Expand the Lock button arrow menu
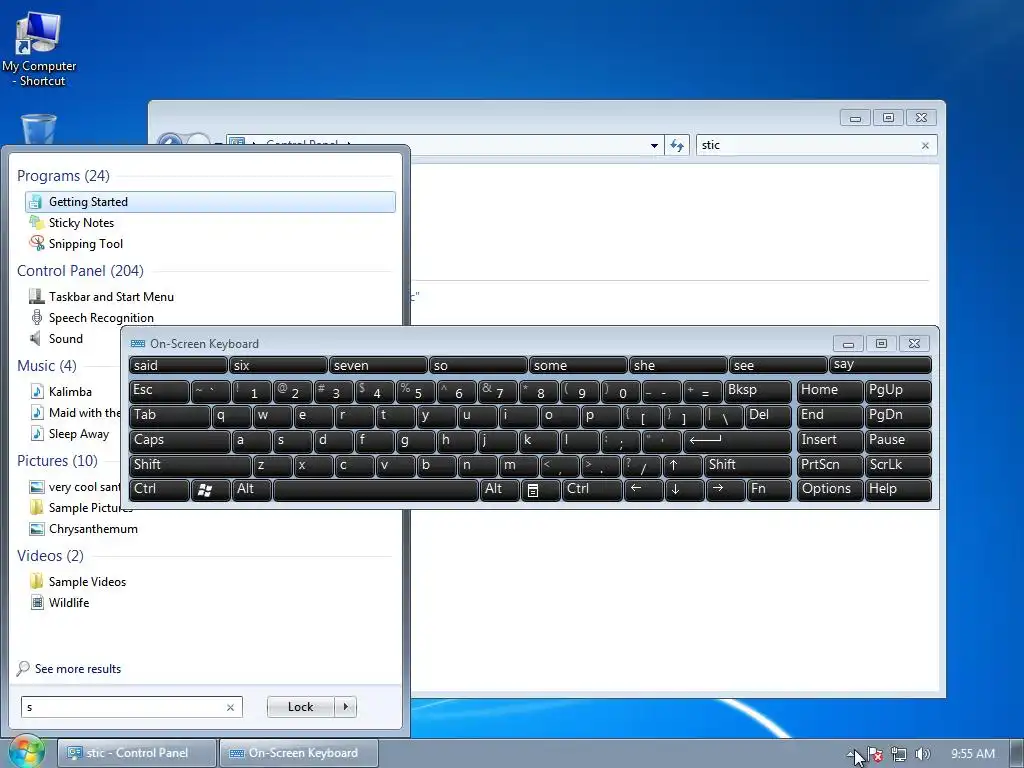This screenshot has width=1024, height=768. 345,707
